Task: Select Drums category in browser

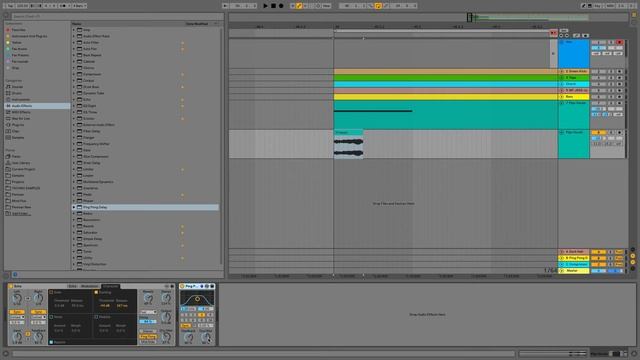Action: [17, 93]
